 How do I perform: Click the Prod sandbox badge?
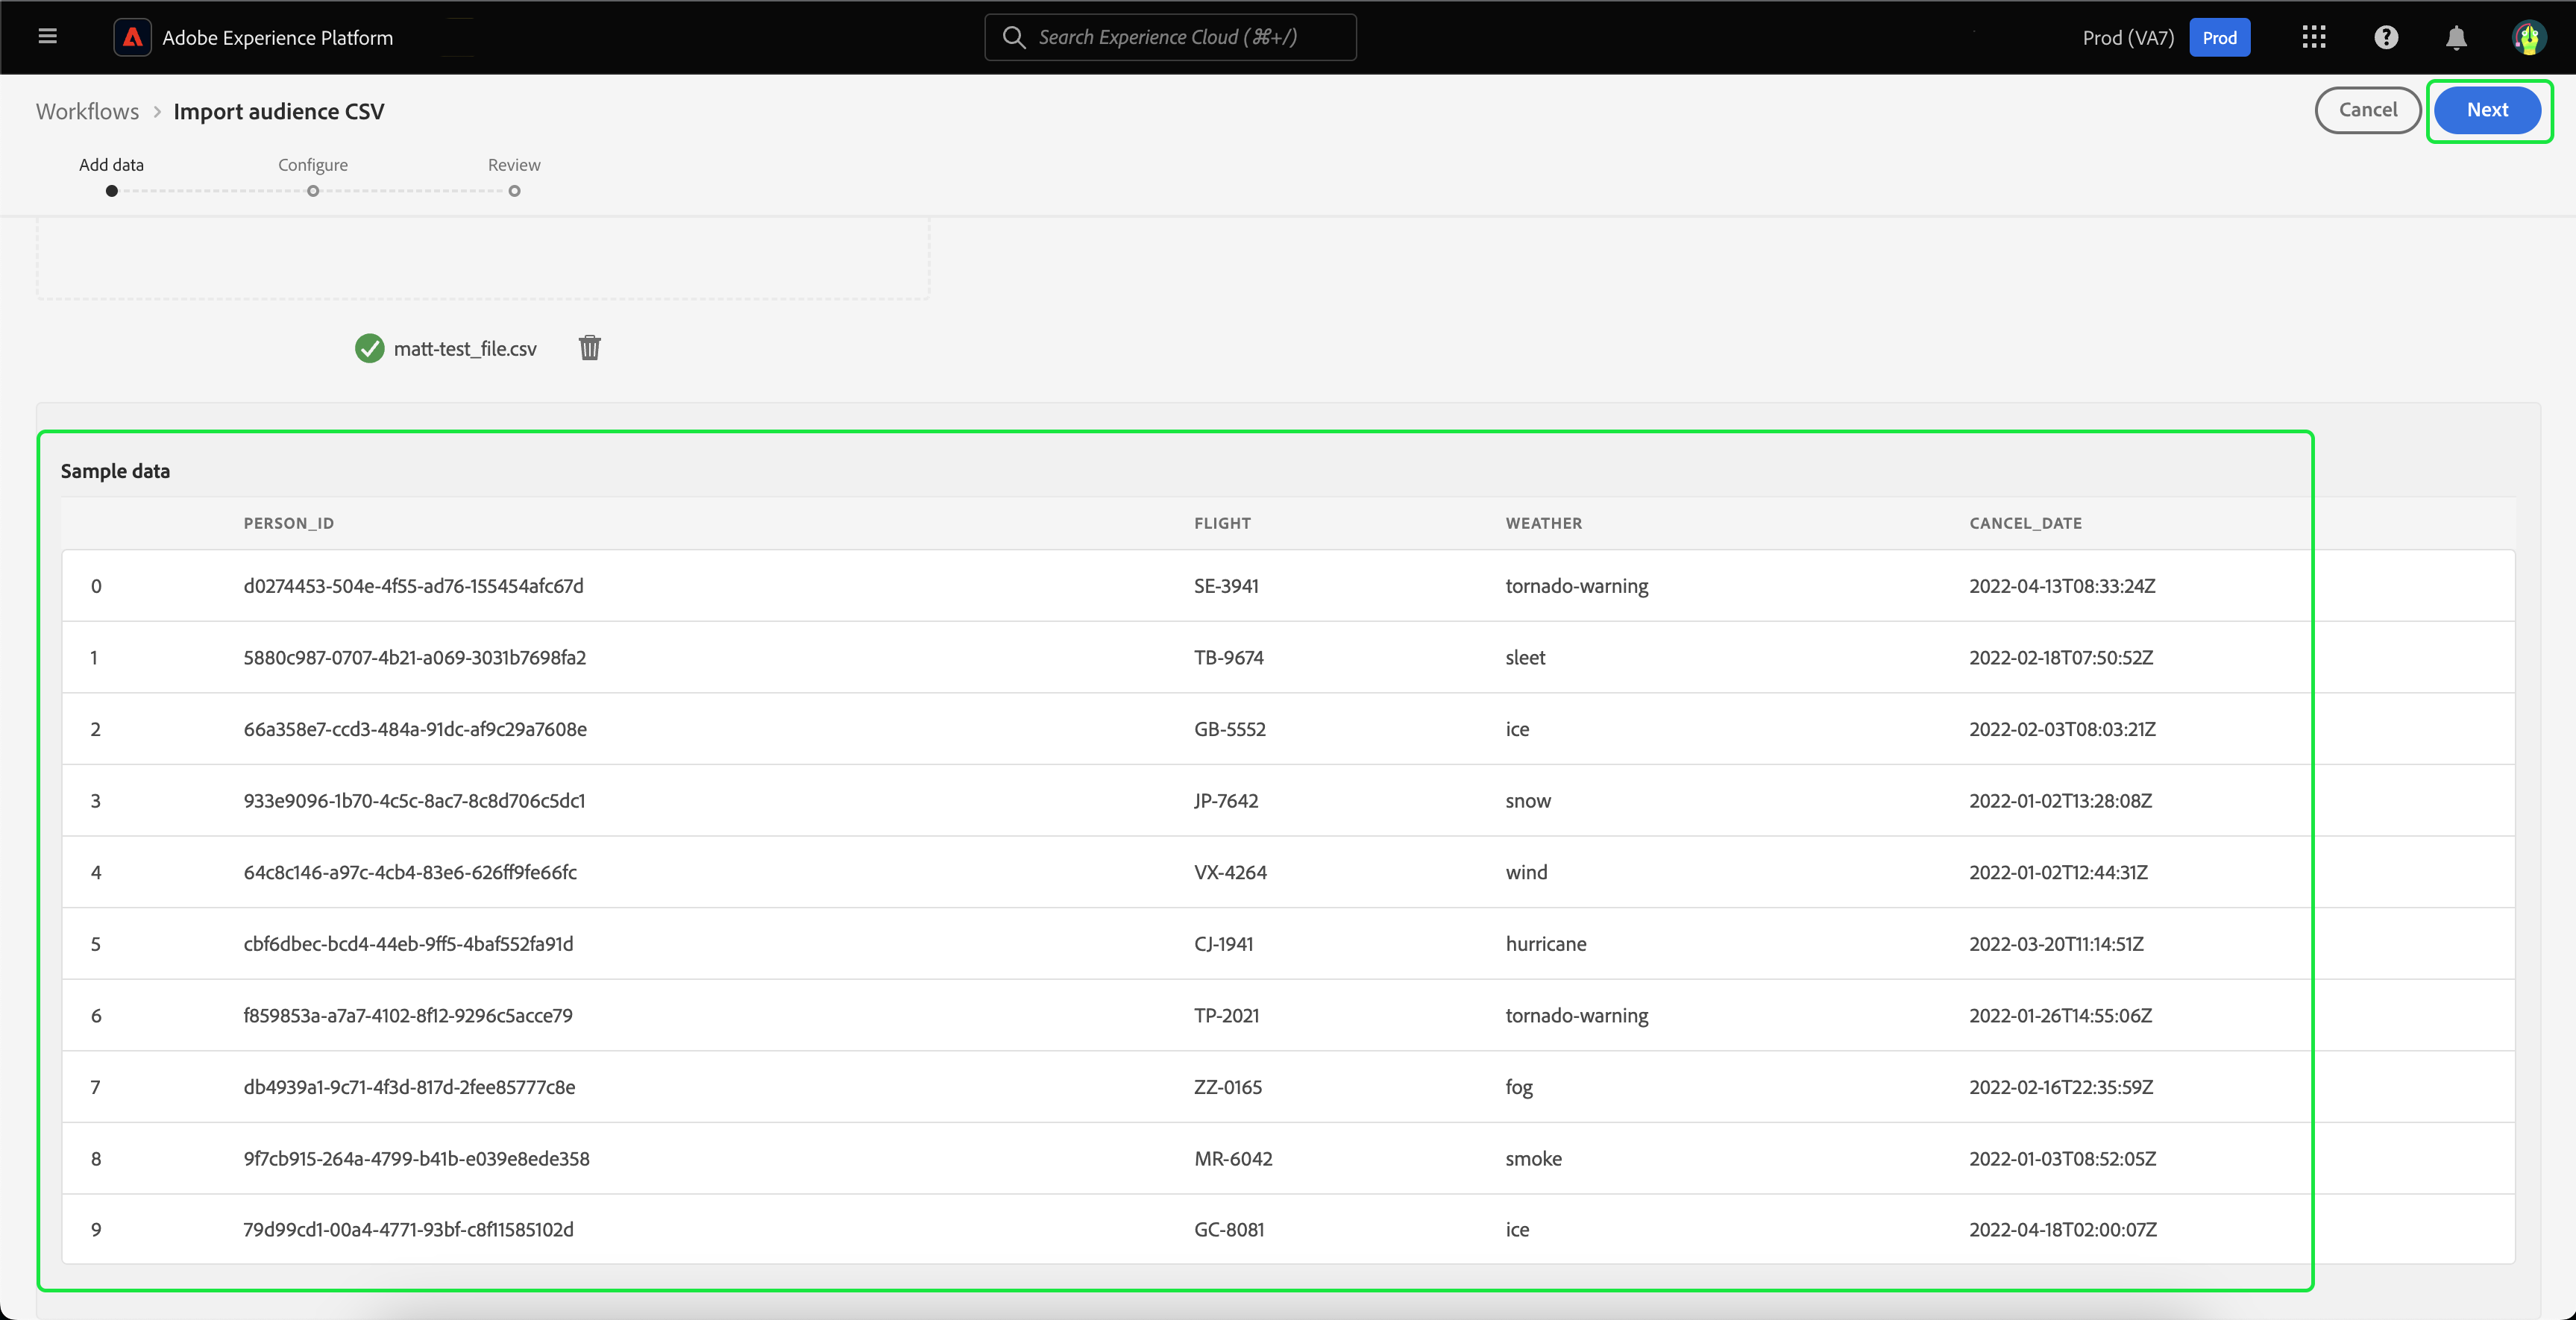click(2219, 37)
